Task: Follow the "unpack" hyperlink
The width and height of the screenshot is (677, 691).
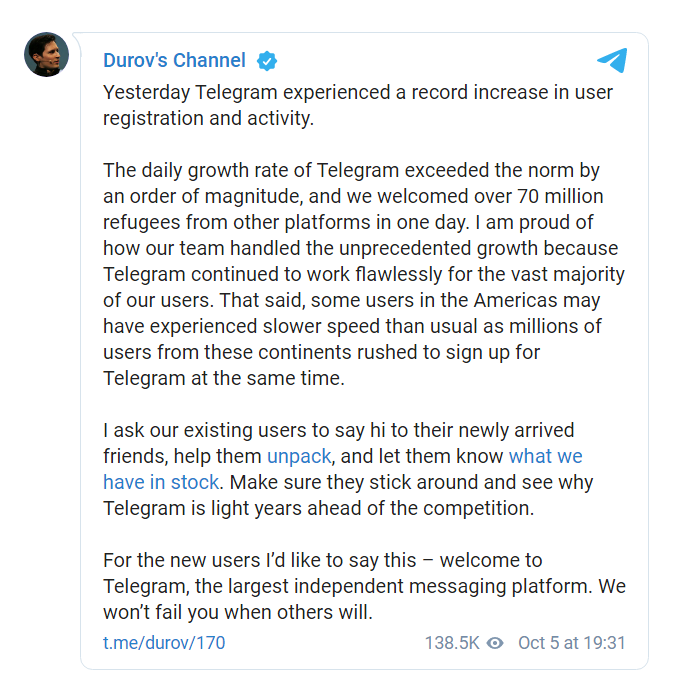Action: [299, 457]
